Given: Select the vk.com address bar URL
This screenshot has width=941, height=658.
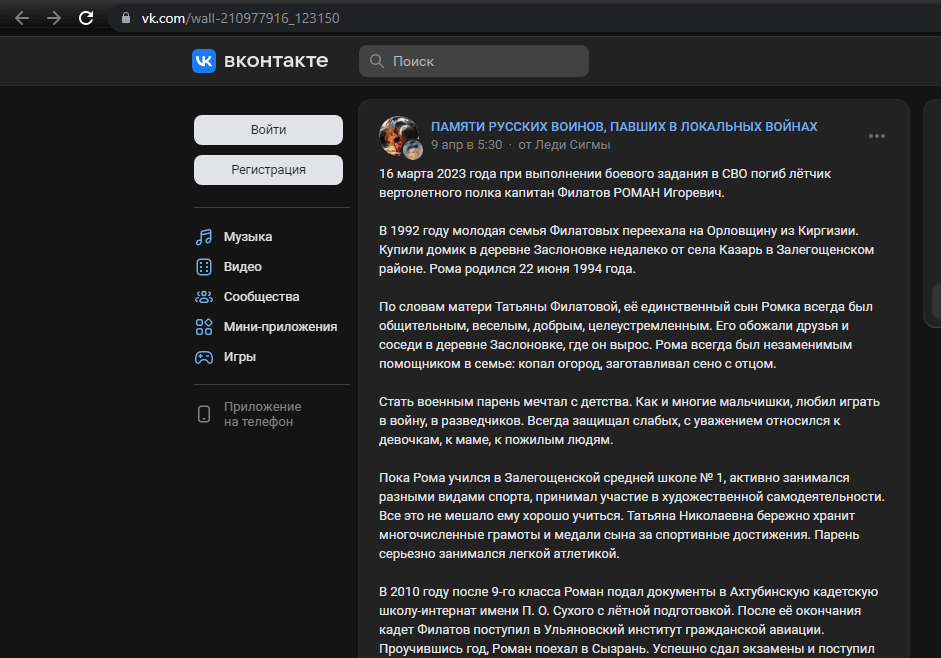Looking at the screenshot, I should (x=240, y=19).
